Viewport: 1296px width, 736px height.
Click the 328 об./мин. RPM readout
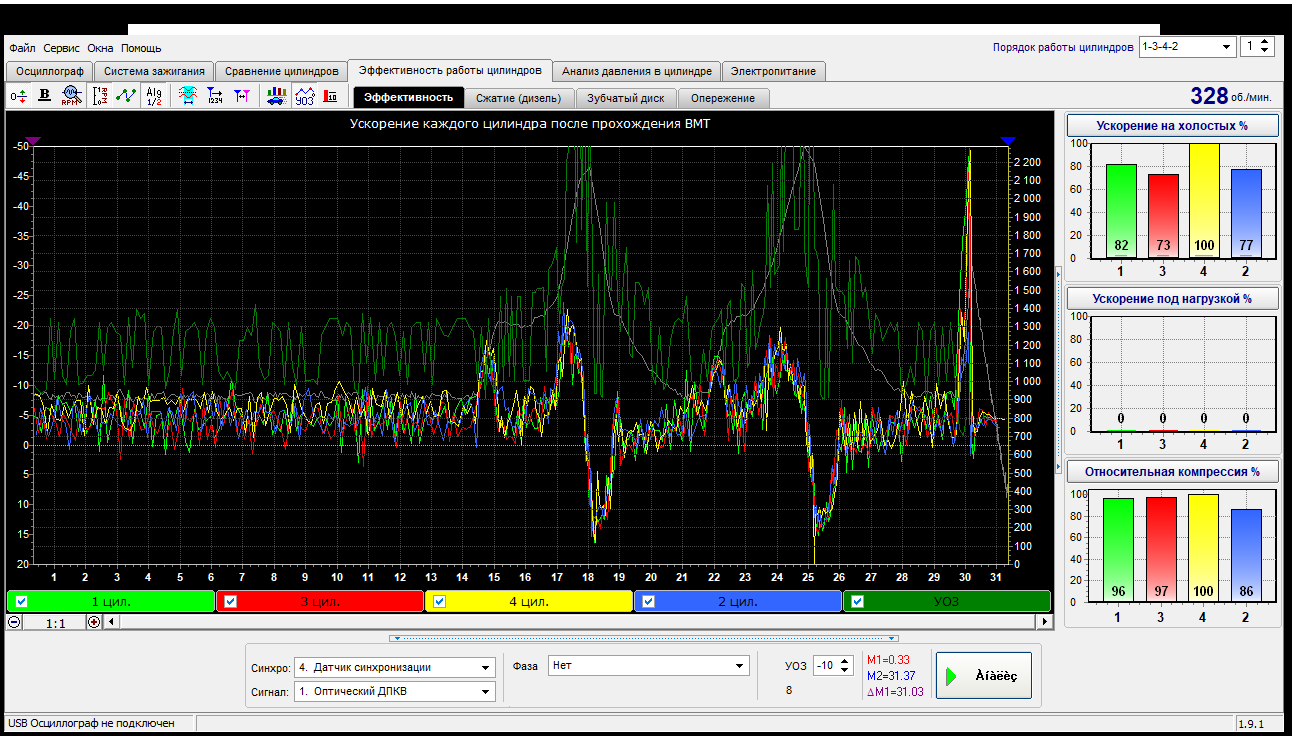pyautogui.click(x=1230, y=96)
